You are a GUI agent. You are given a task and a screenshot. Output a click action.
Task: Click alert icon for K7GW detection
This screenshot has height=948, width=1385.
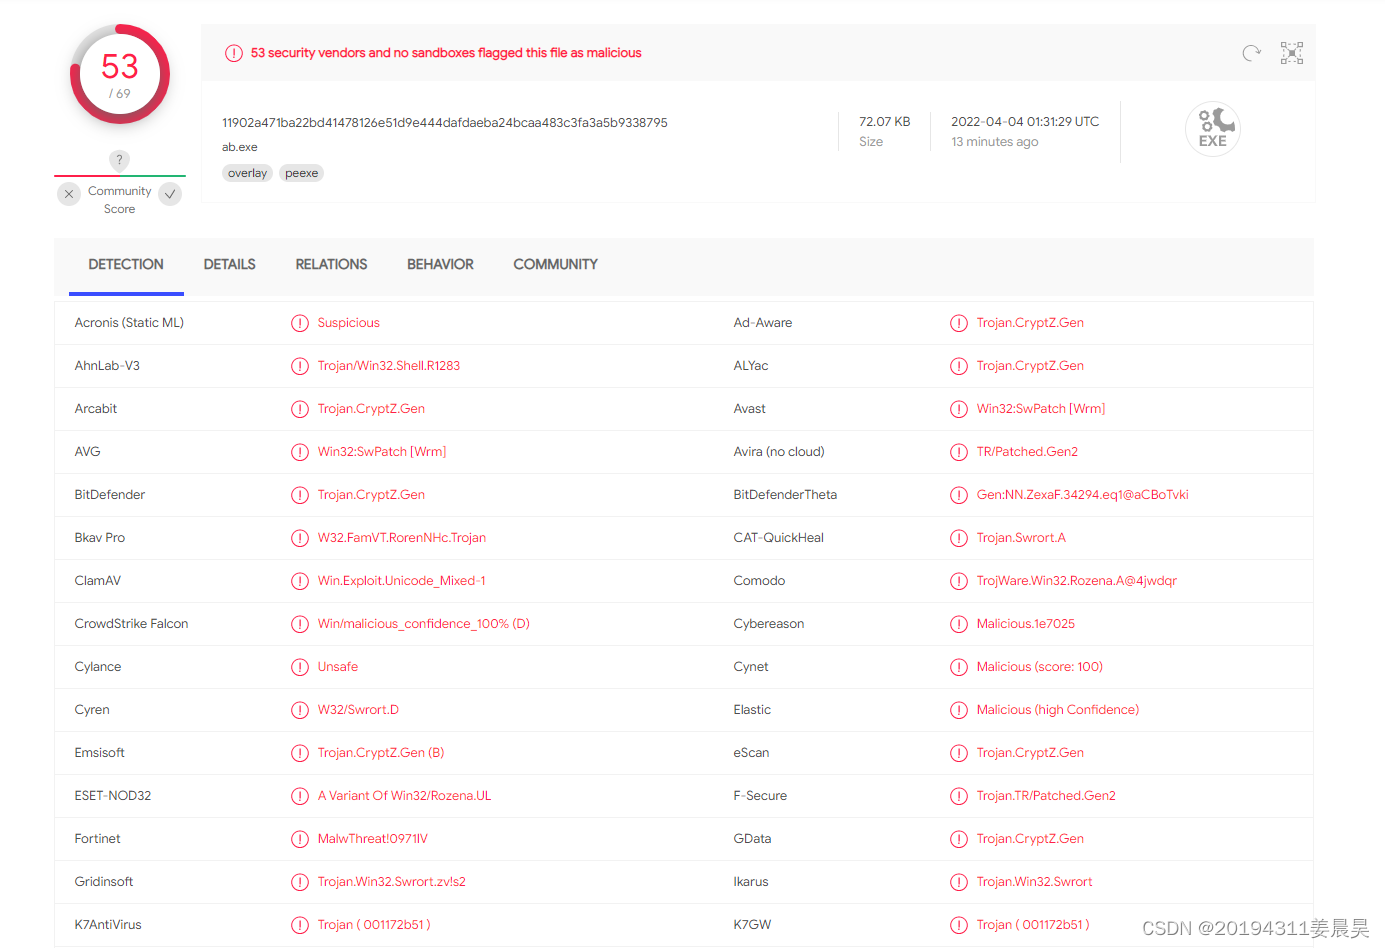coord(959,925)
